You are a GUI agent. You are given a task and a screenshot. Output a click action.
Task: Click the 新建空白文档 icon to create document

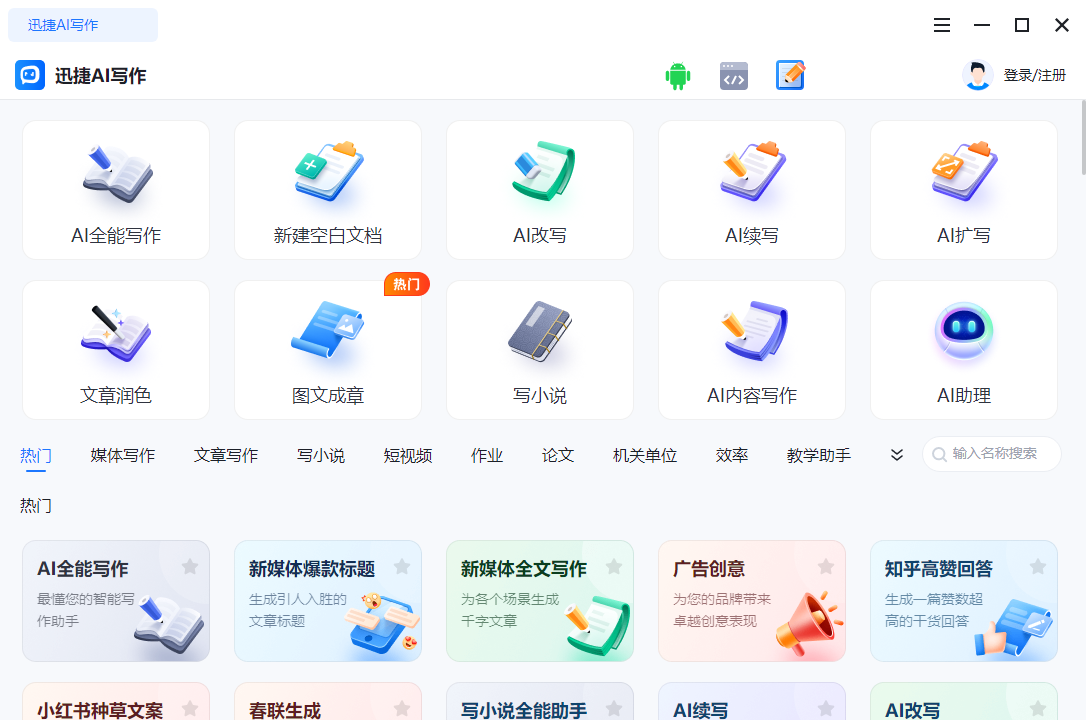coord(327,175)
